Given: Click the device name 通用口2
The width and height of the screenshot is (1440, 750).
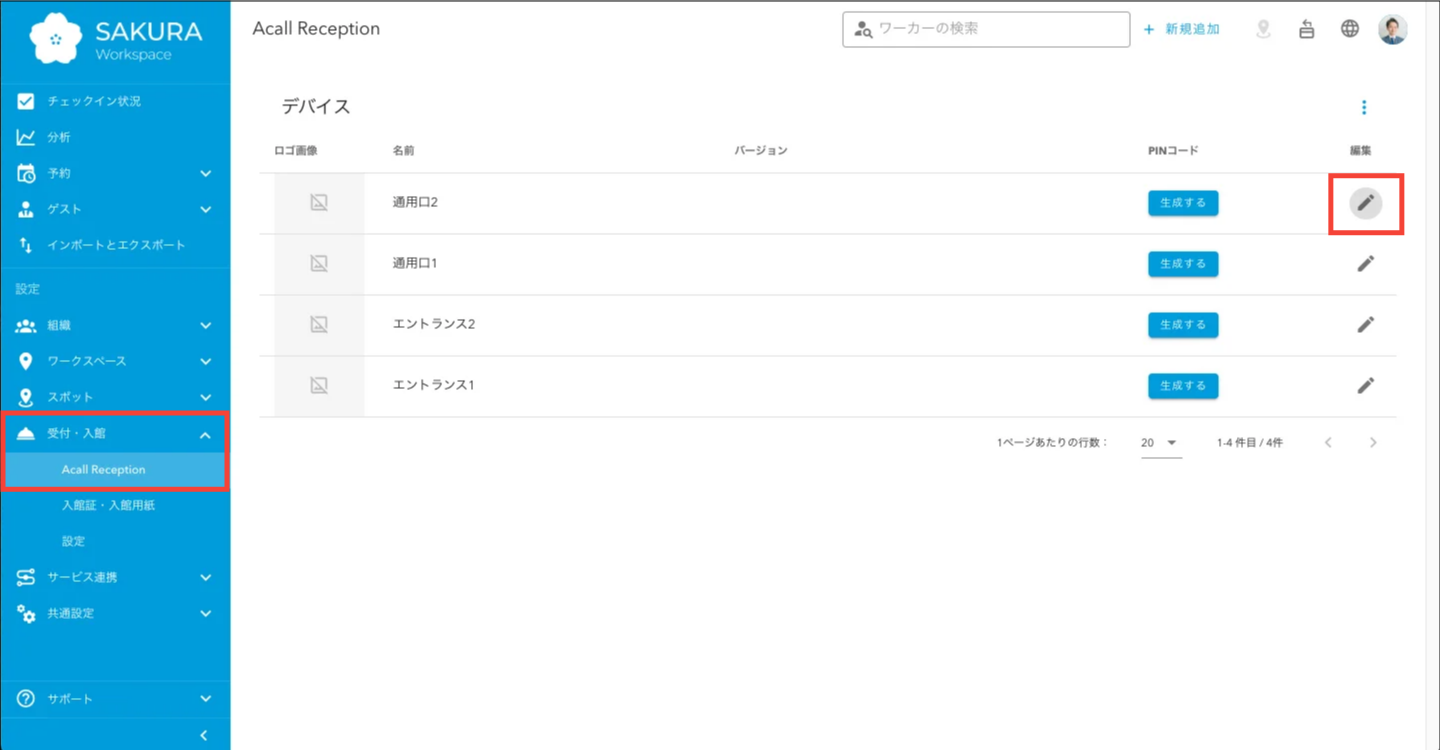Looking at the screenshot, I should pos(415,203).
